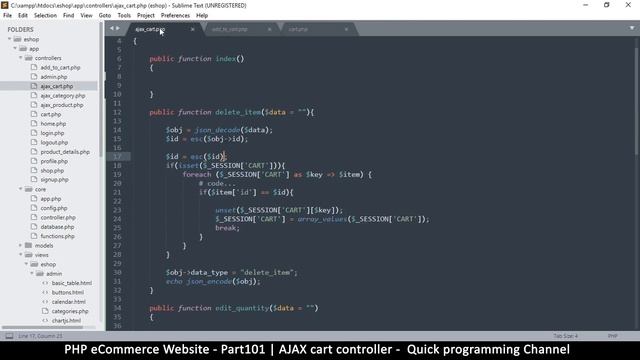Image resolution: width=640 pixels, height=360 pixels.
Task: Click code icon beside calendar.html
Action: [x=45, y=302]
